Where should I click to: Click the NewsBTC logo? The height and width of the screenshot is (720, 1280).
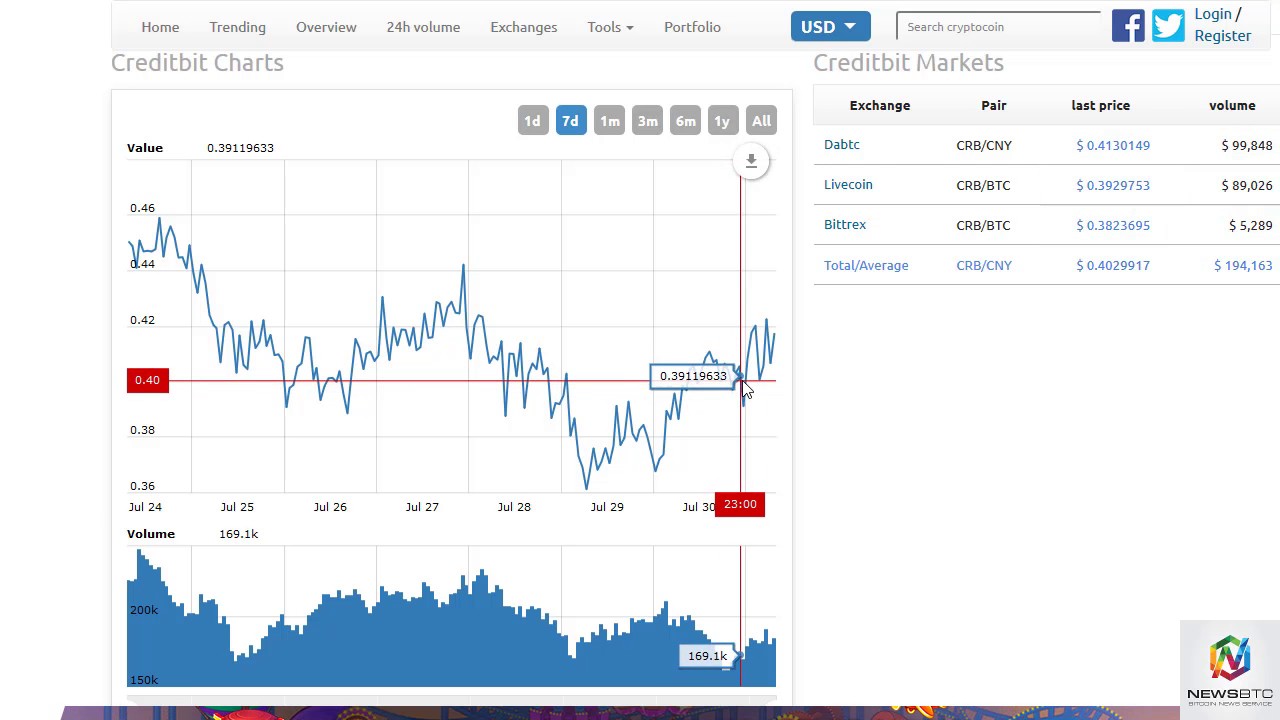pyautogui.click(x=1230, y=670)
